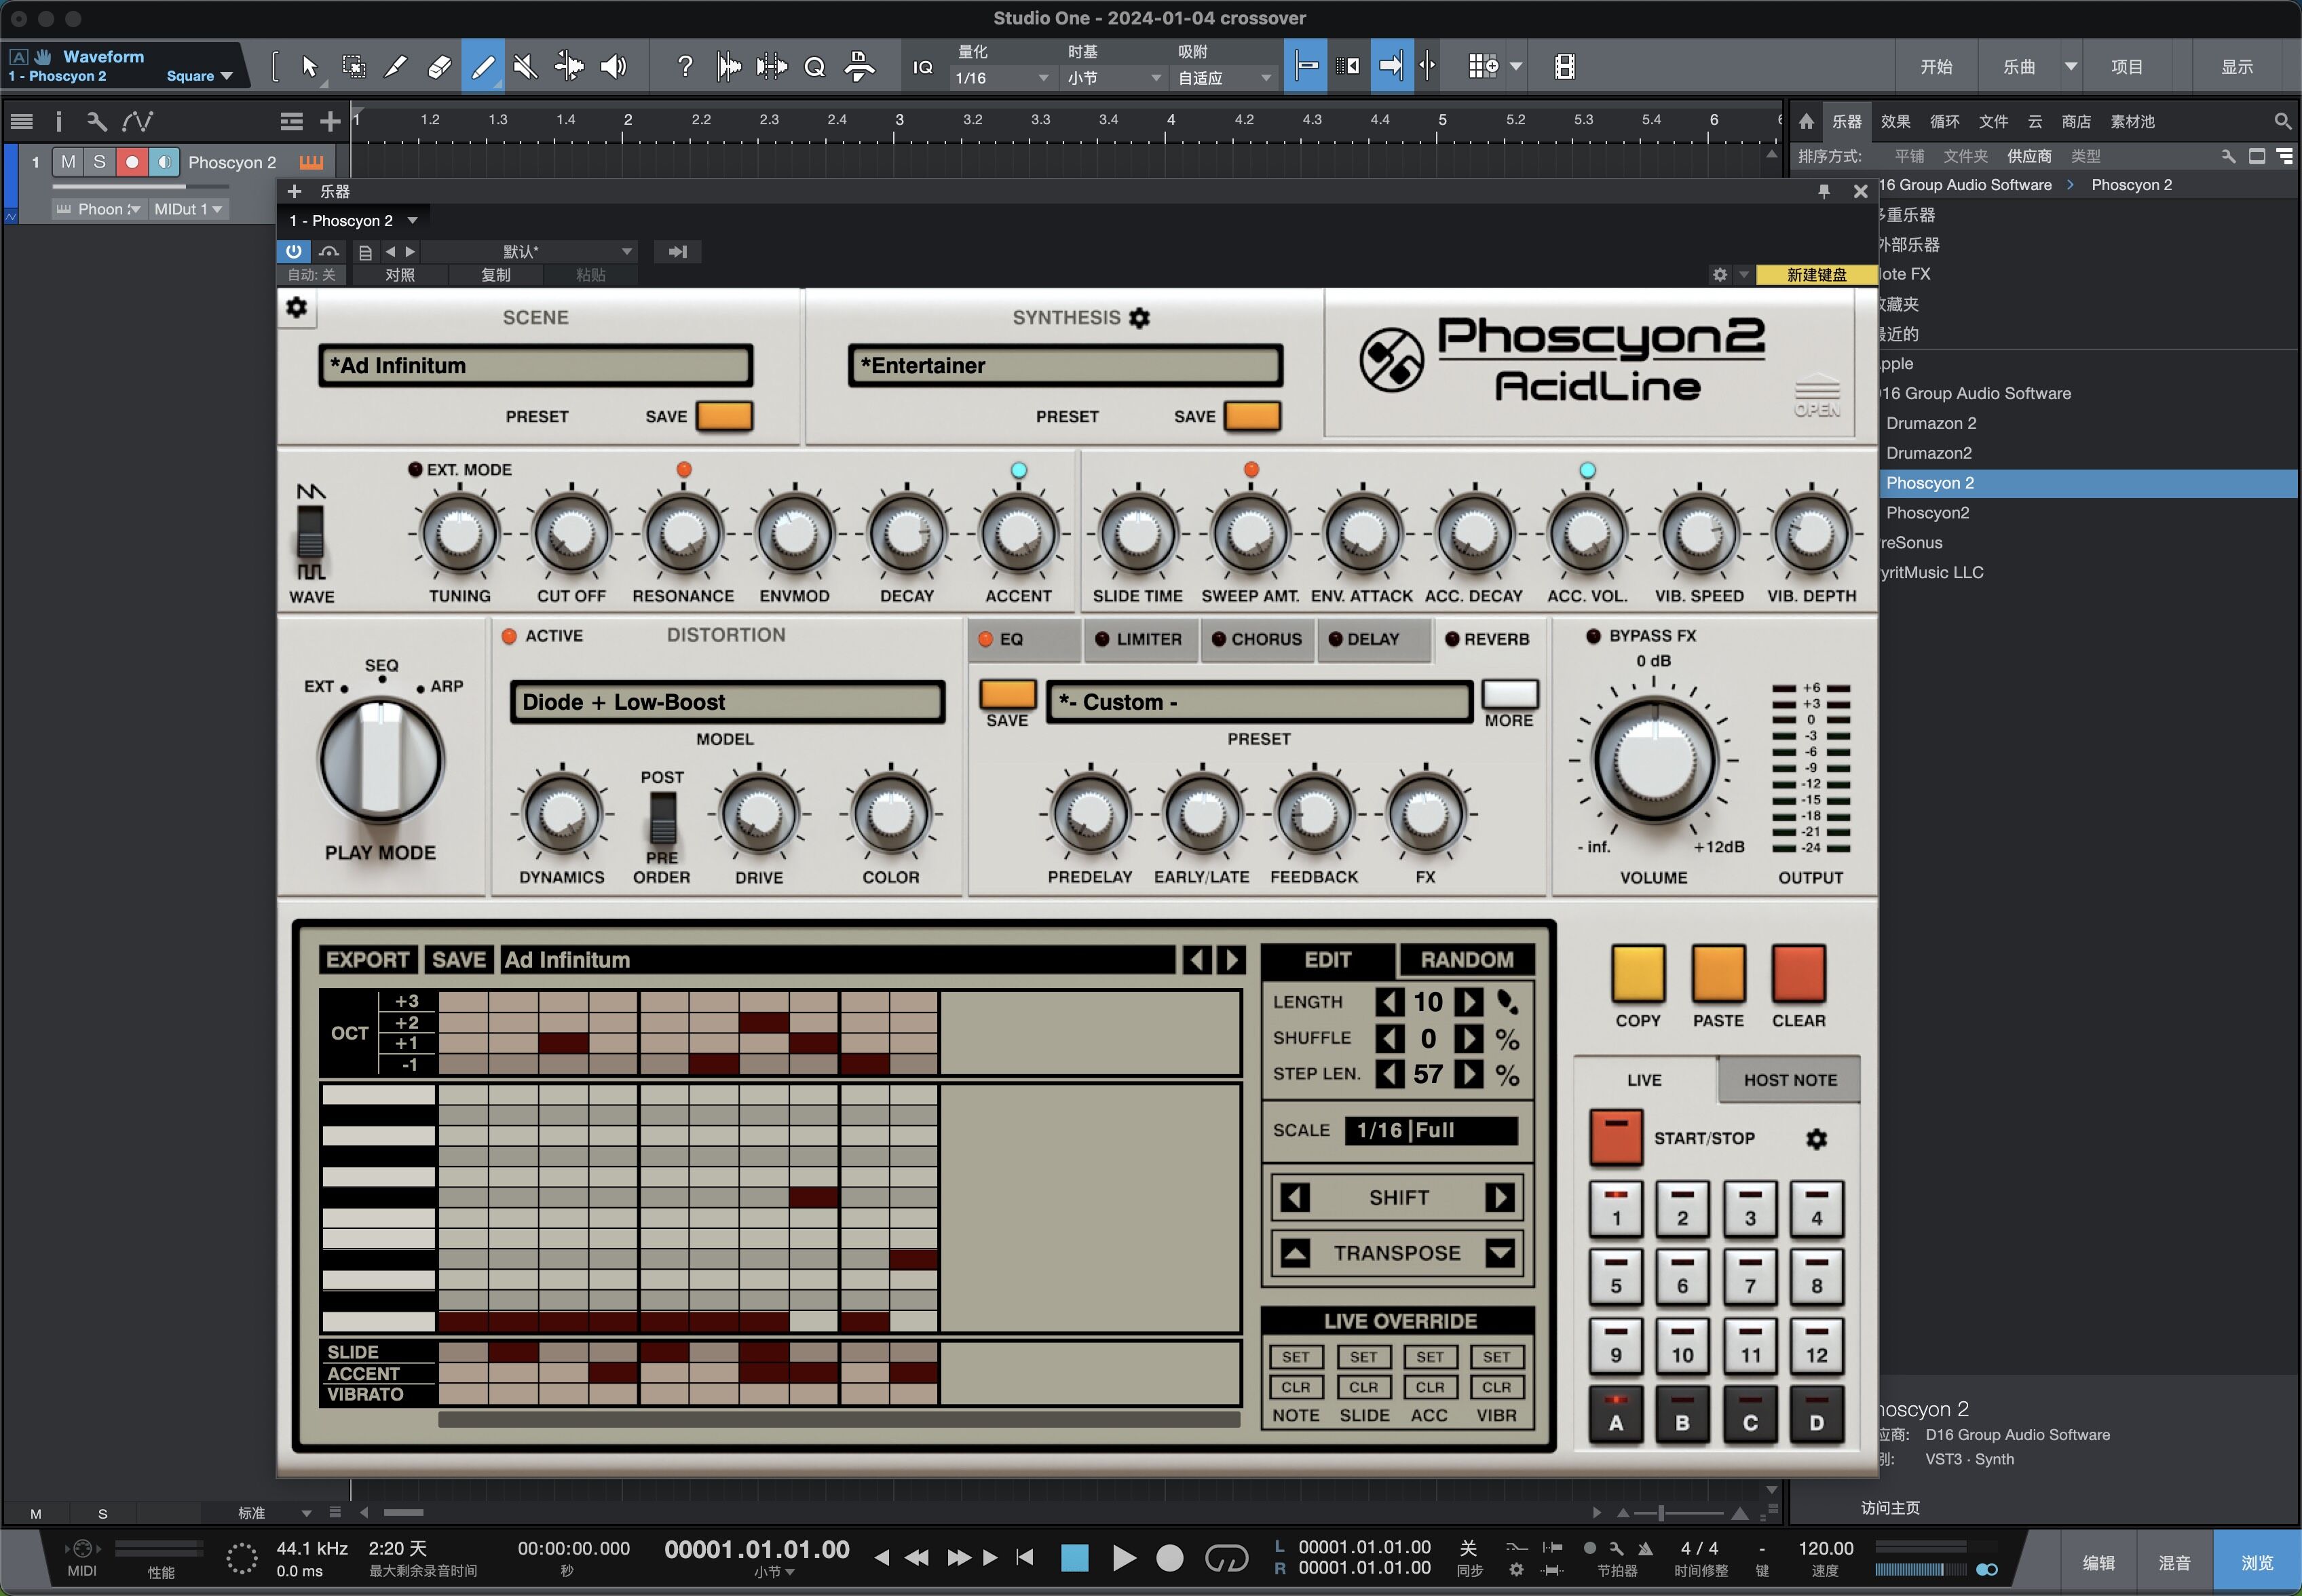Click the question mark help icon
Image resolution: width=2302 pixels, height=1596 pixels.
click(x=685, y=67)
